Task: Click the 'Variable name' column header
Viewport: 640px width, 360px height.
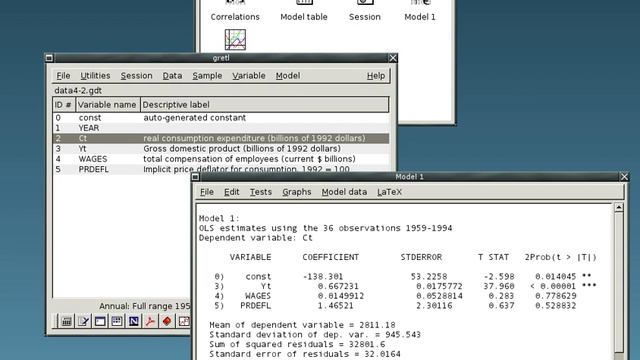Action: click(x=108, y=104)
